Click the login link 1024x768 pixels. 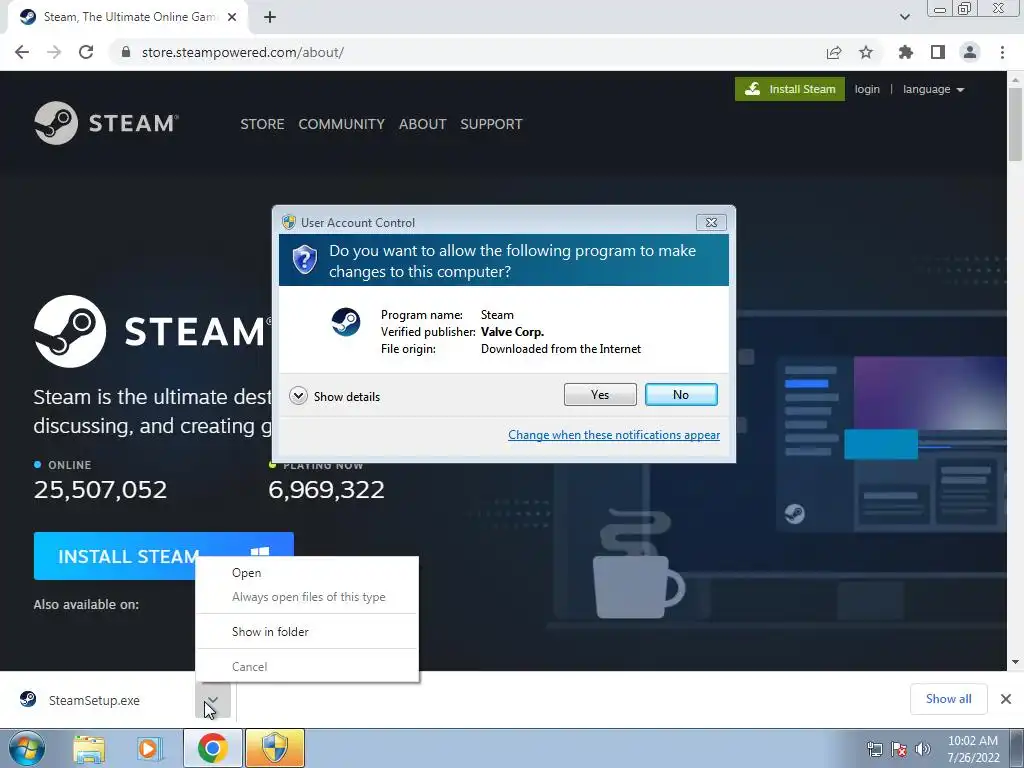pos(867,89)
